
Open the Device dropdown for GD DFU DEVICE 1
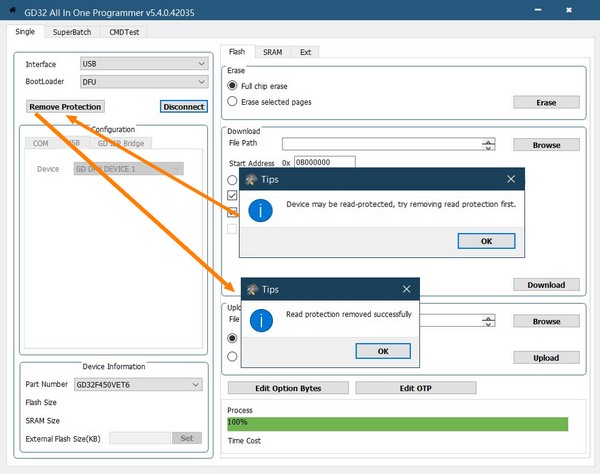pos(129,169)
